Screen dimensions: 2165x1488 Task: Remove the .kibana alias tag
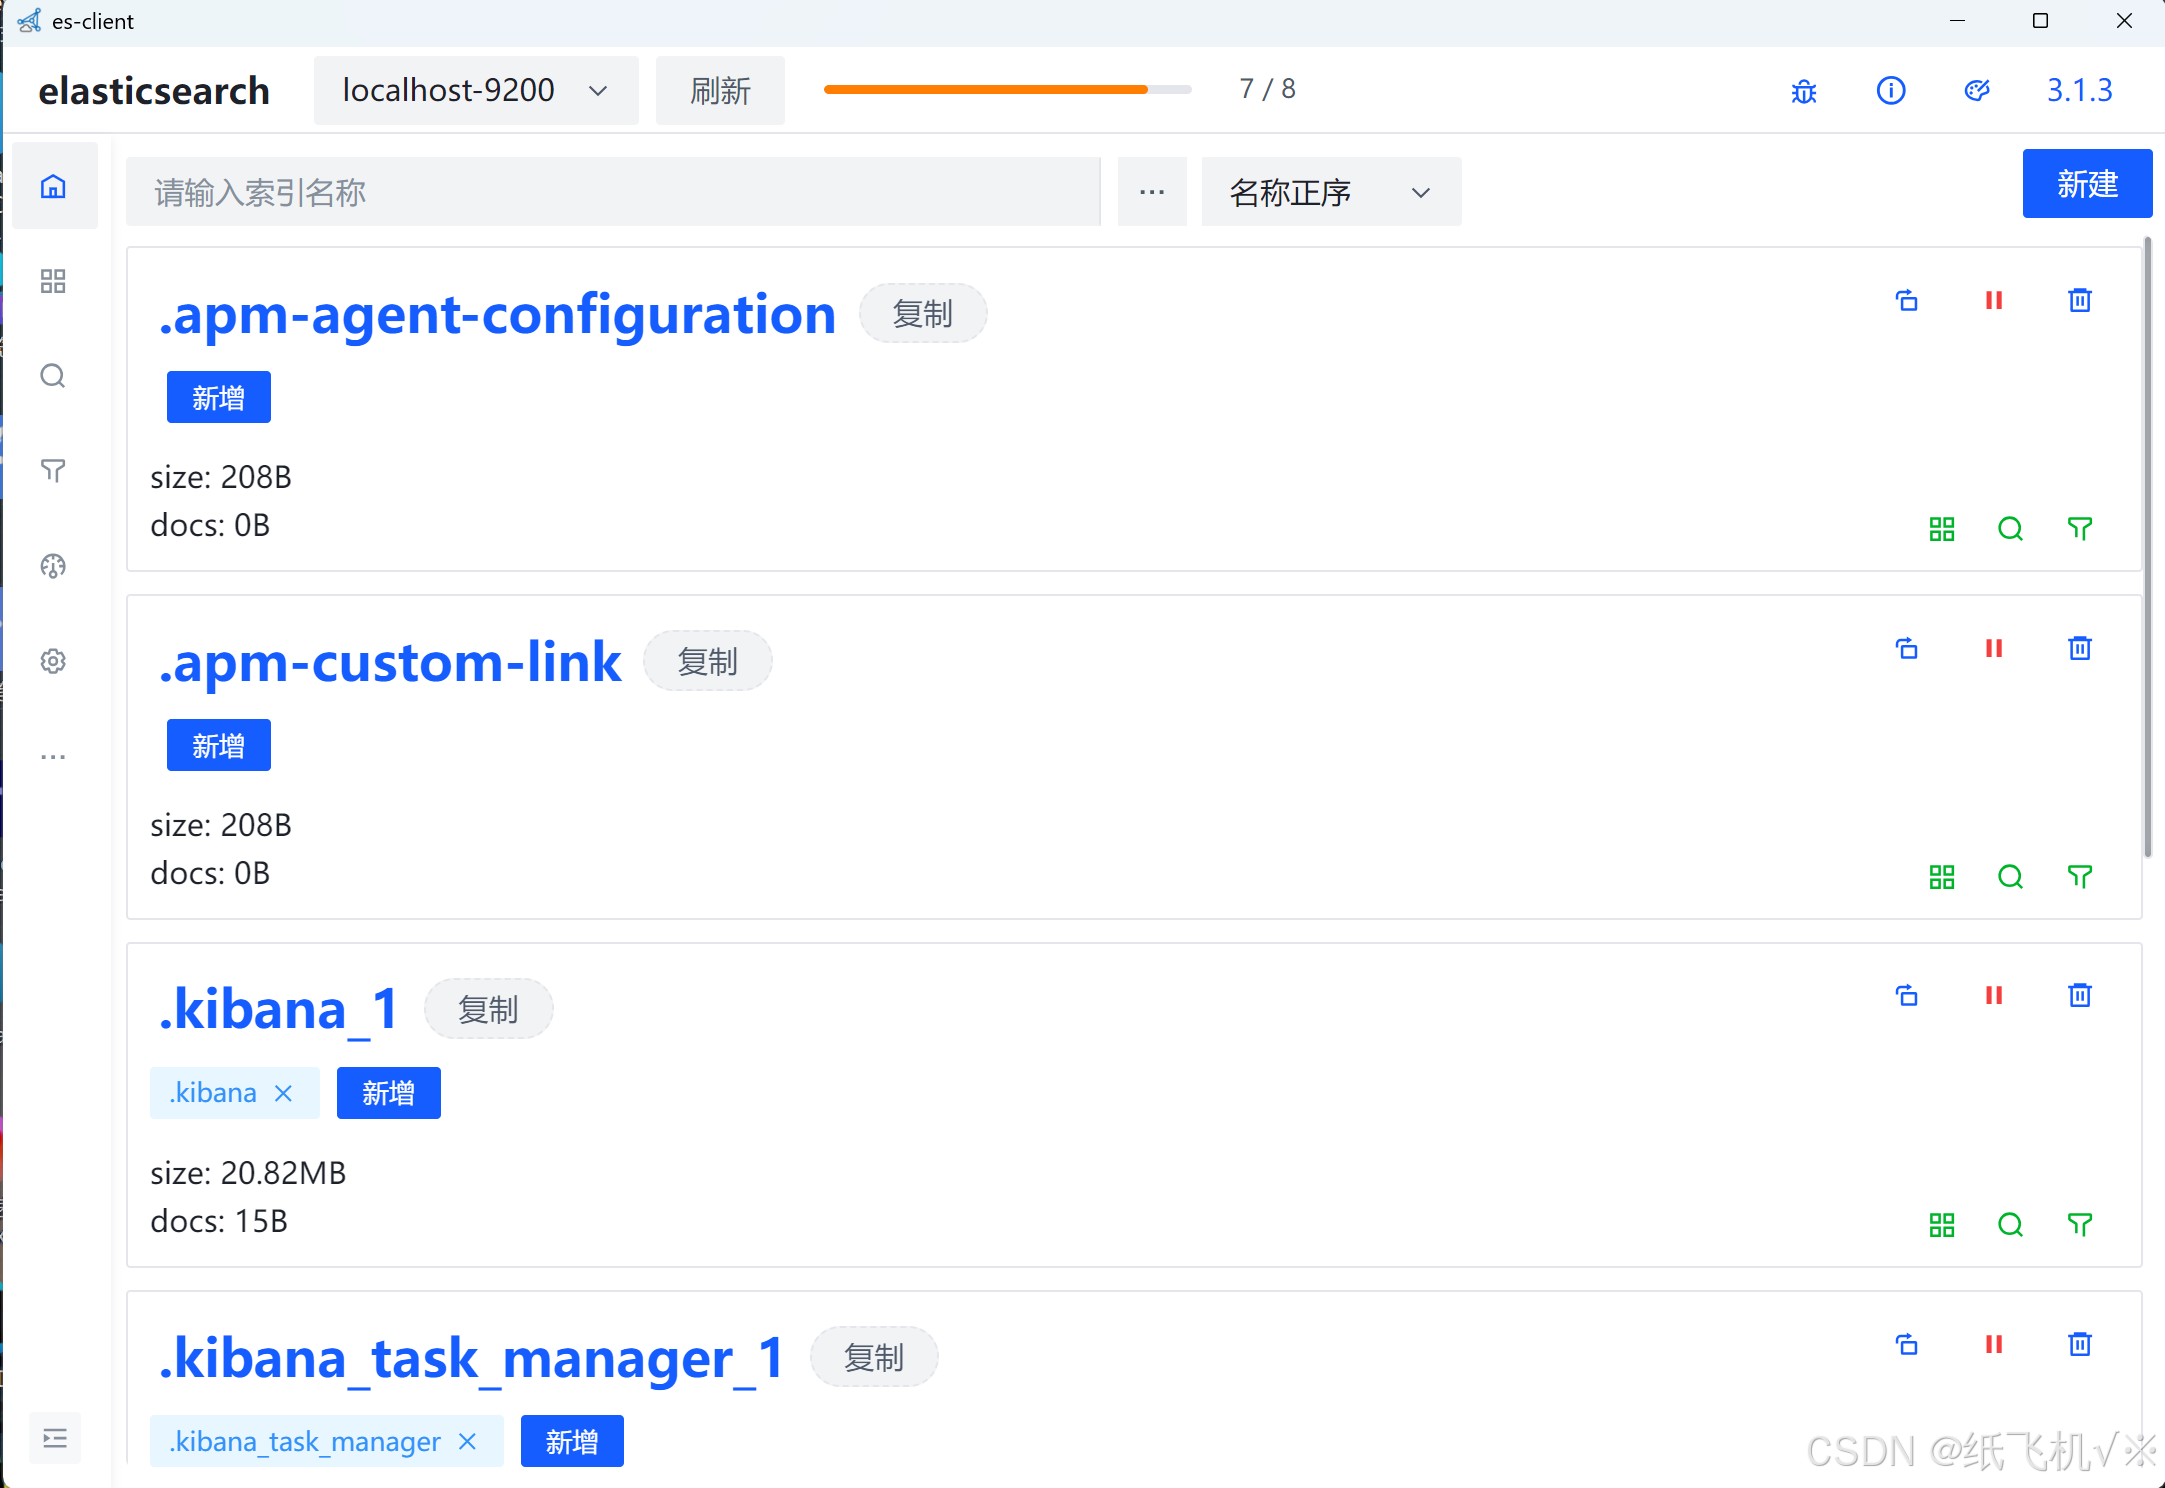284,1093
